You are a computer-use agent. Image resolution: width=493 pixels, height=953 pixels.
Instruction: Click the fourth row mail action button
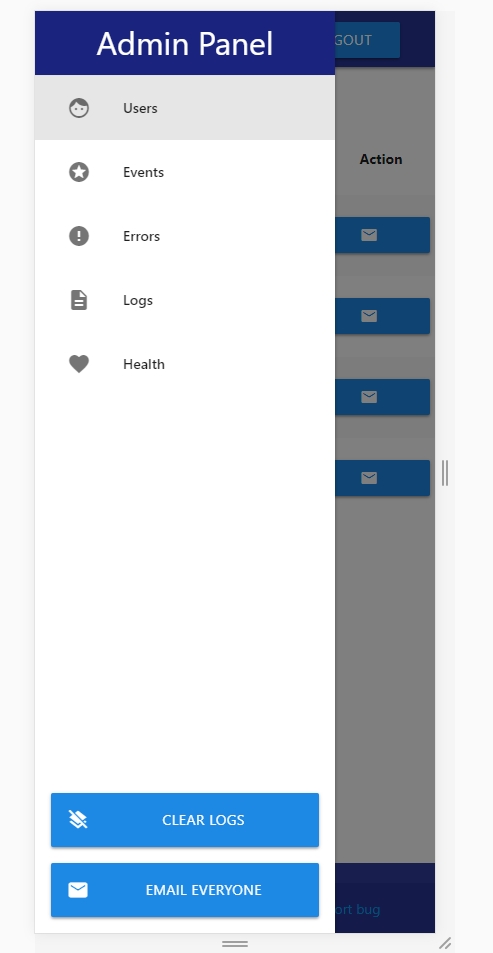tap(382, 478)
